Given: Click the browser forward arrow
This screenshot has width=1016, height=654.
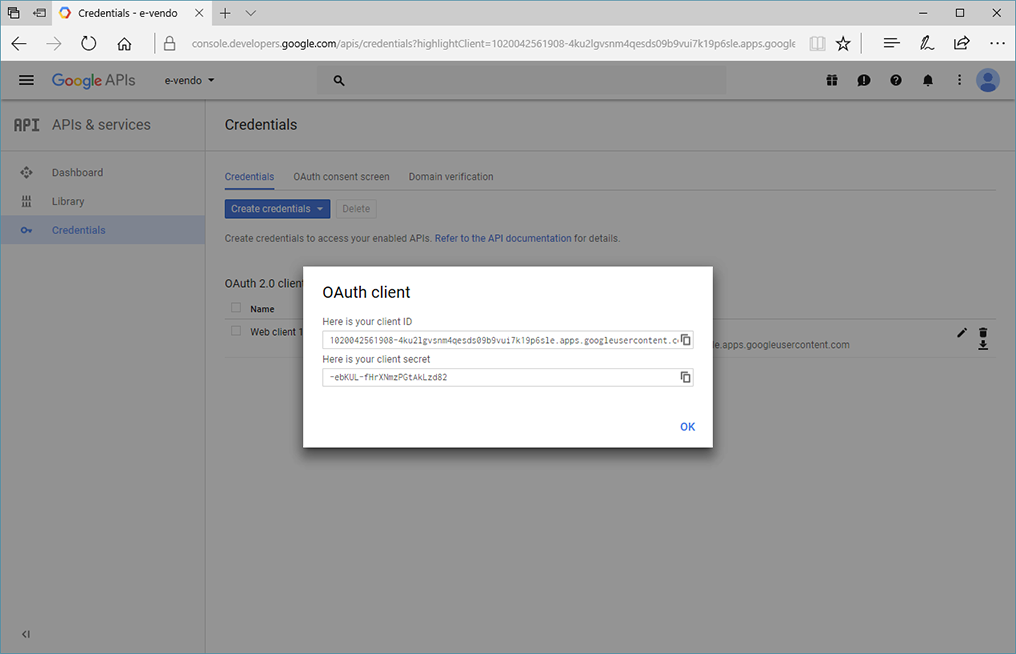Looking at the screenshot, I should click(x=54, y=43).
